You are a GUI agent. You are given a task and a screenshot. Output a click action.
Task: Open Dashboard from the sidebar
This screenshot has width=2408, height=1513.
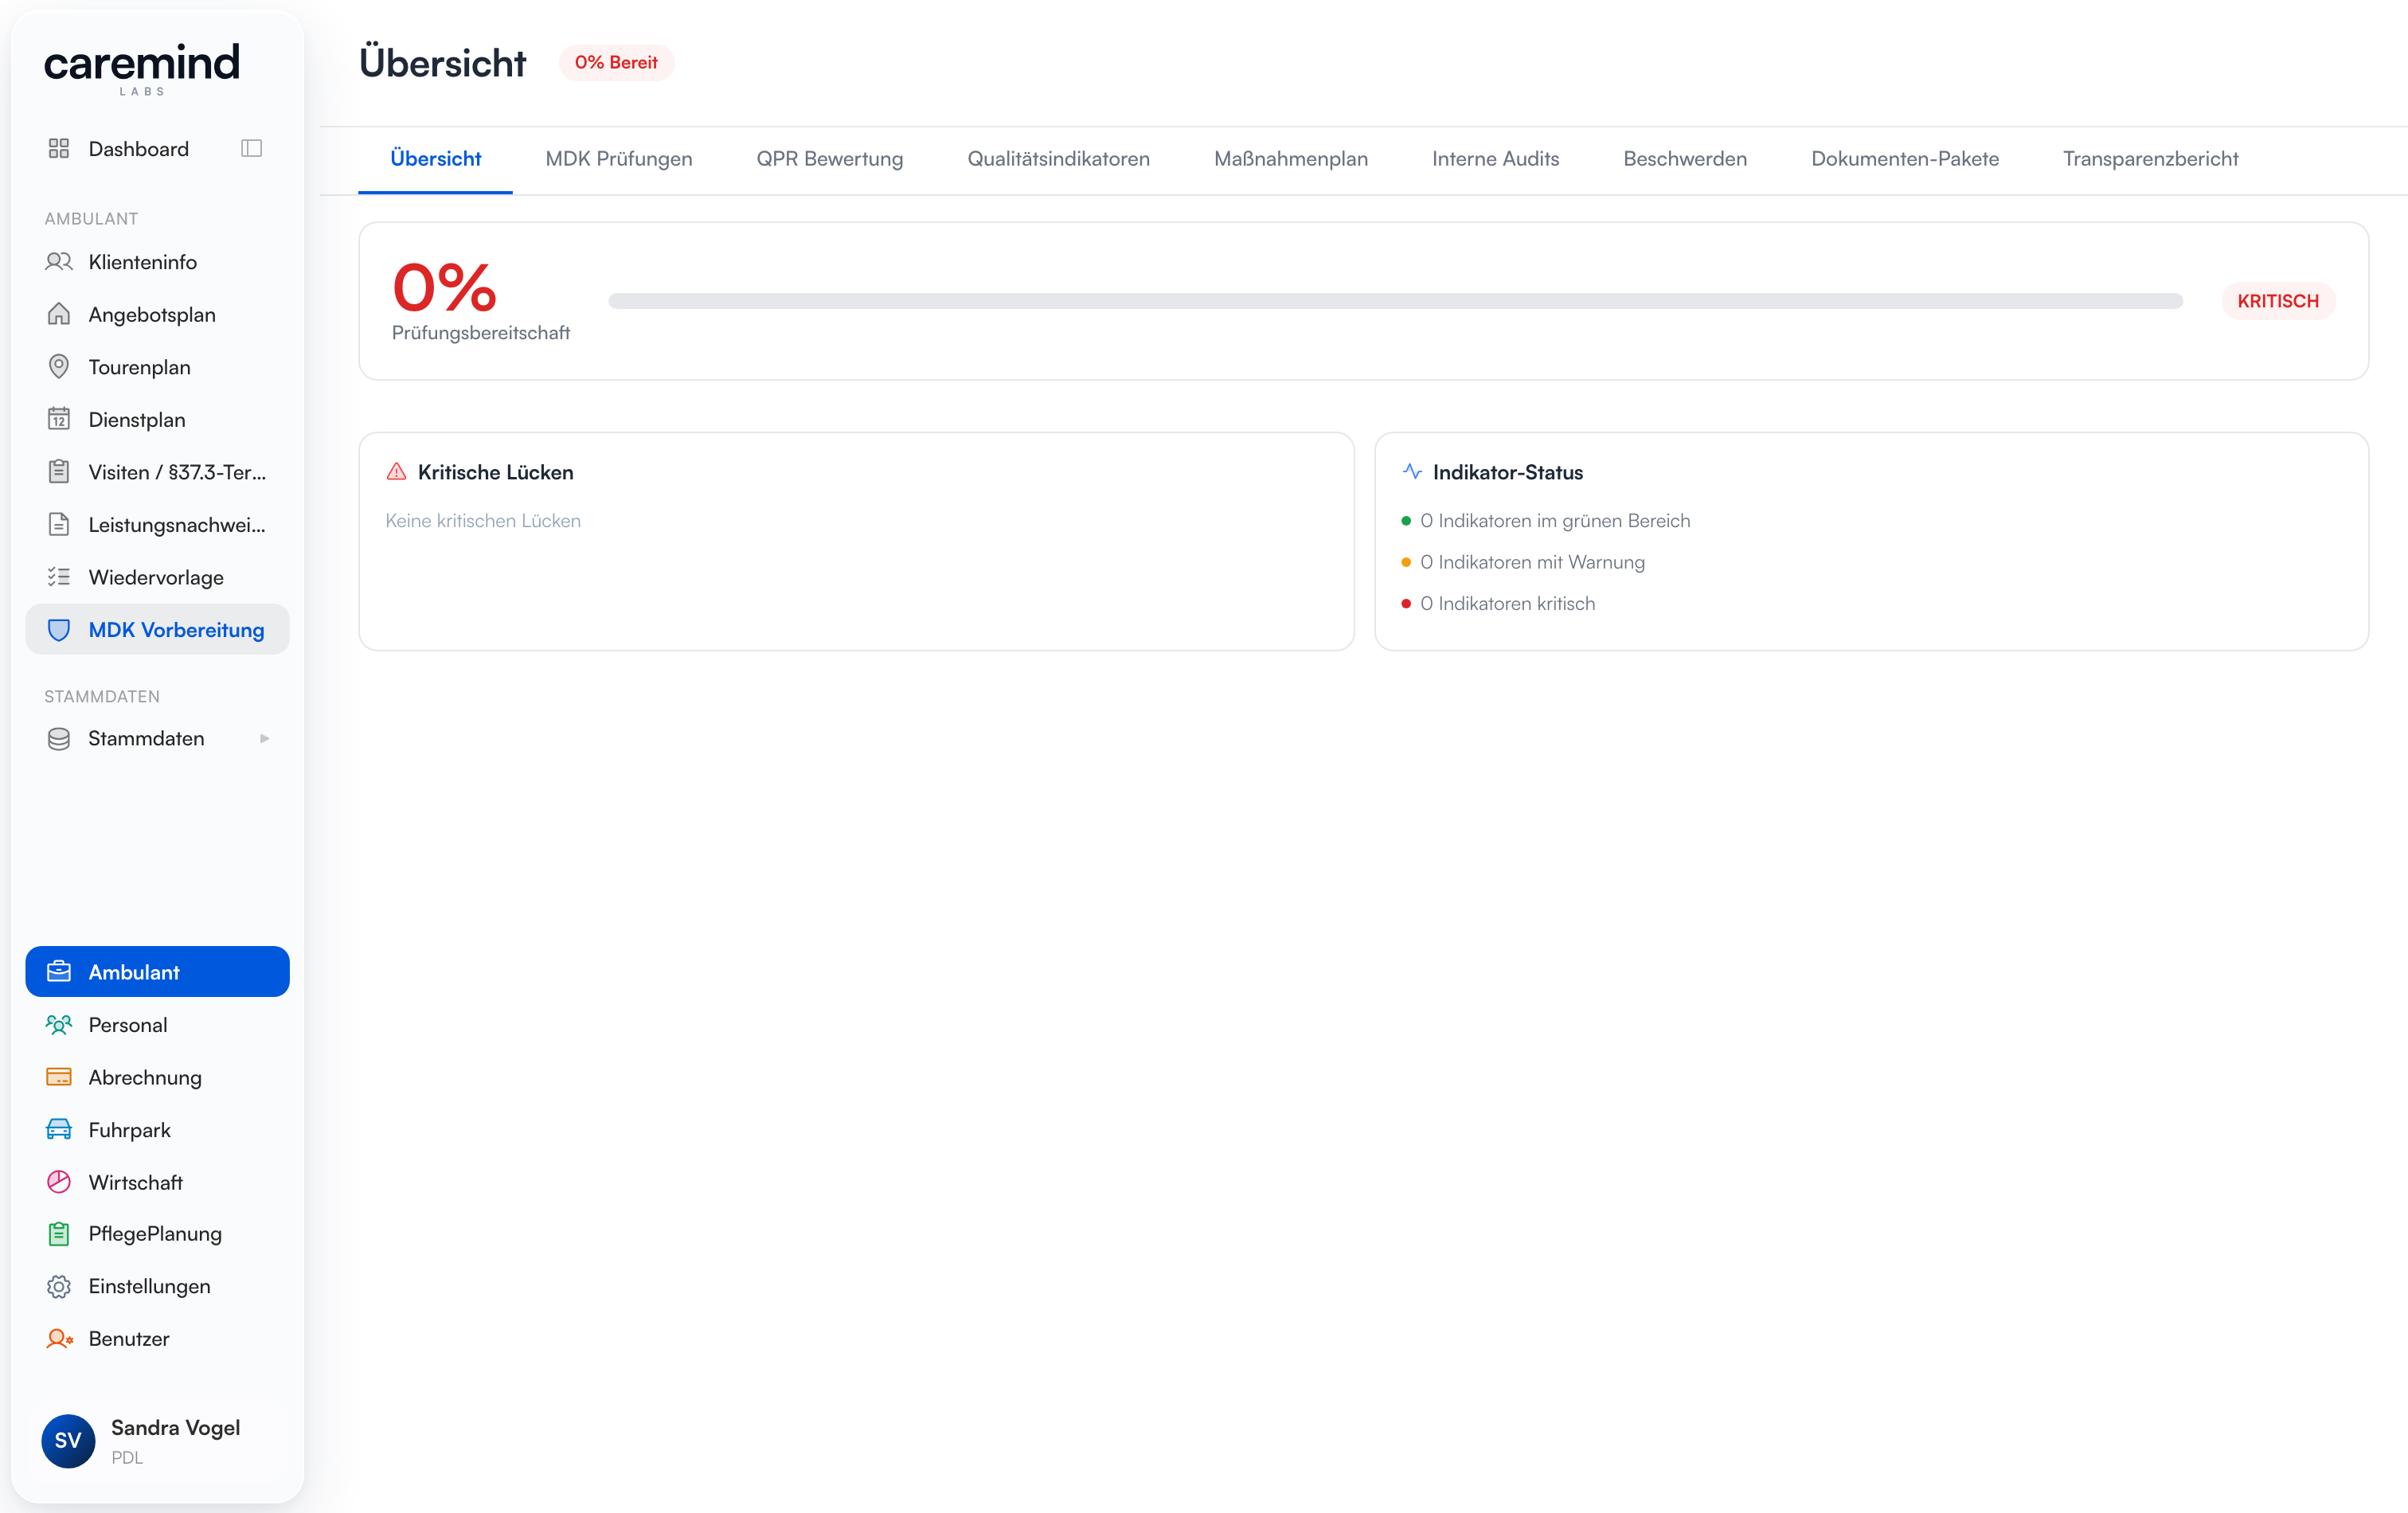(x=139, y=149)
